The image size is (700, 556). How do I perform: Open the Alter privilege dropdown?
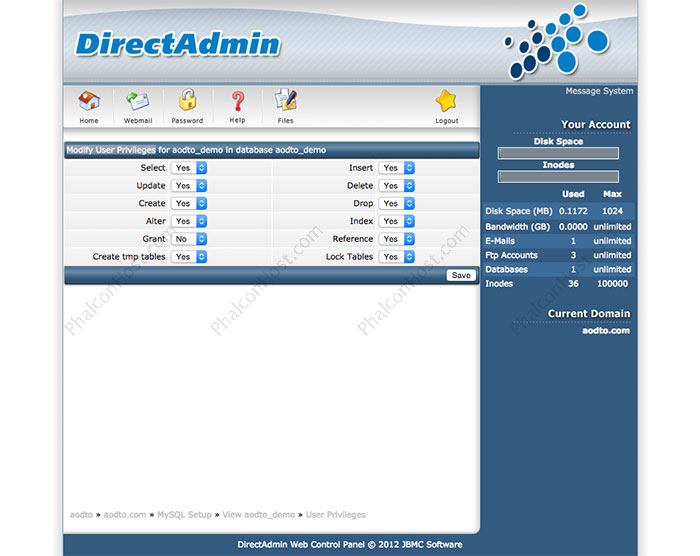(189, 221)
